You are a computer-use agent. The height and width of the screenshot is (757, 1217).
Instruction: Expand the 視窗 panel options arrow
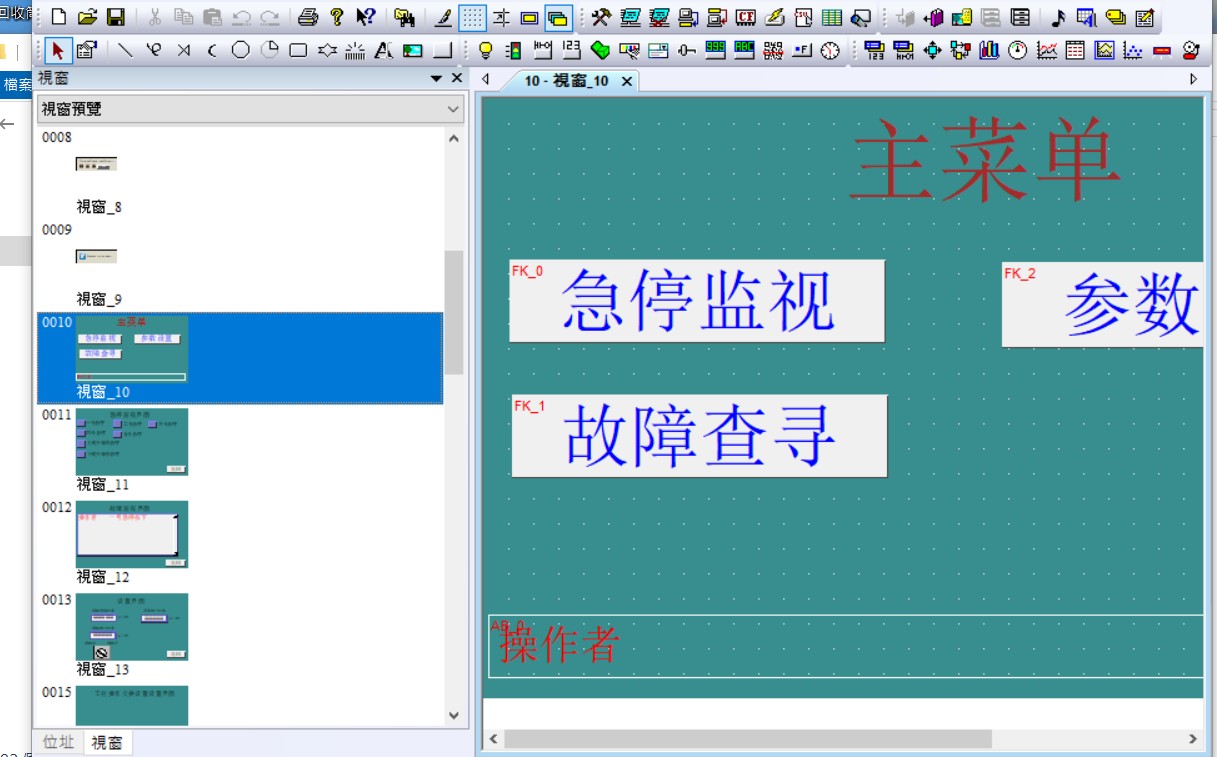point(436,78)
